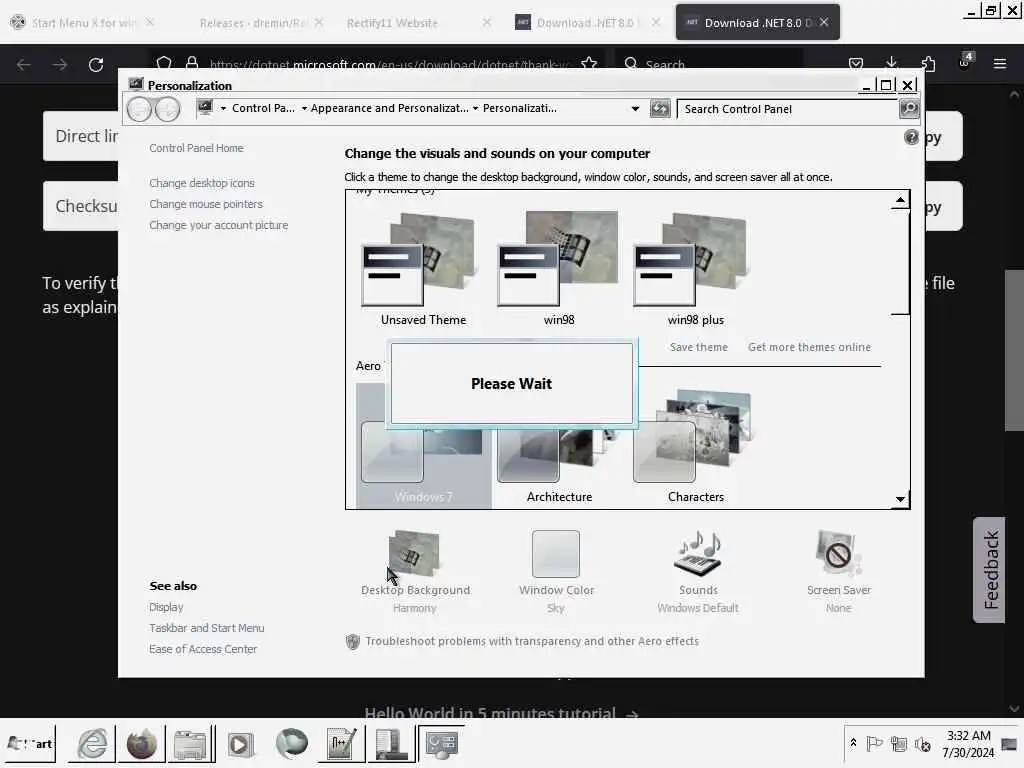Click Get more themes online link
Image resolution: width=1024 pixels, height=768 pixels.
(809, 347)
